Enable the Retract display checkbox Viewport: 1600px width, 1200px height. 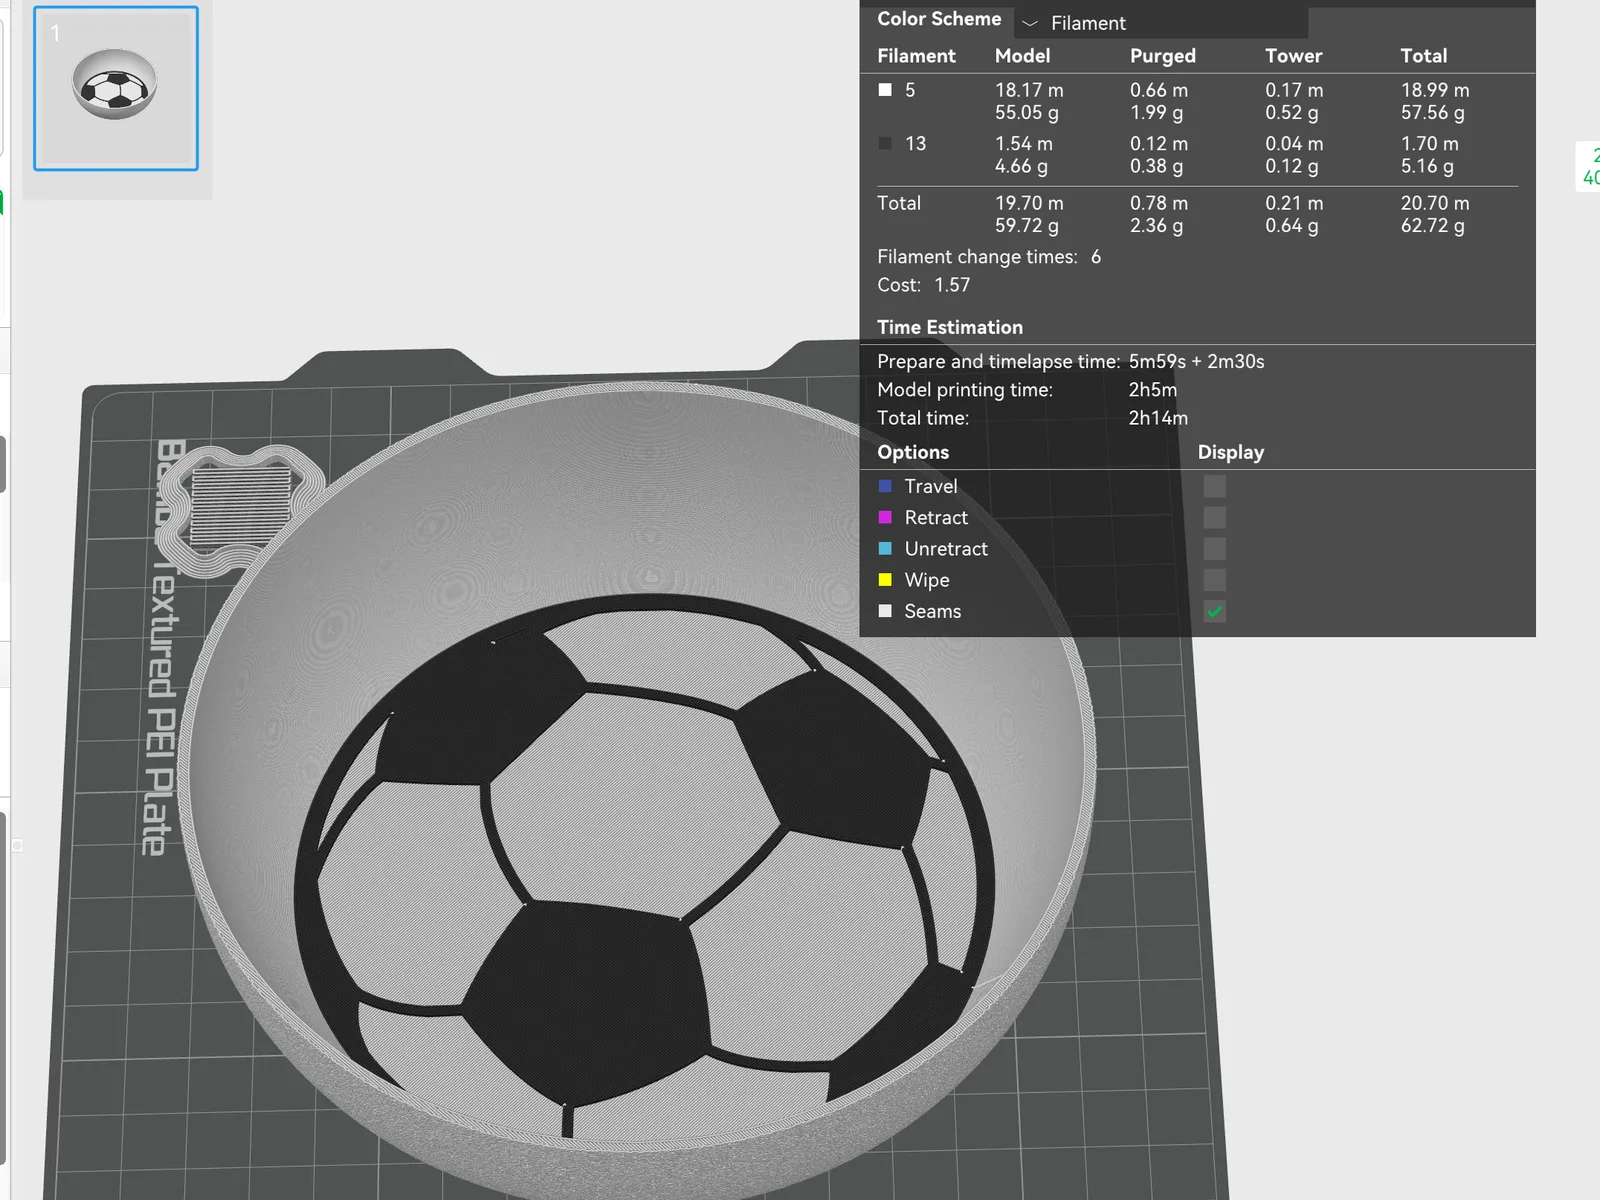click(x=1214, y=517)
